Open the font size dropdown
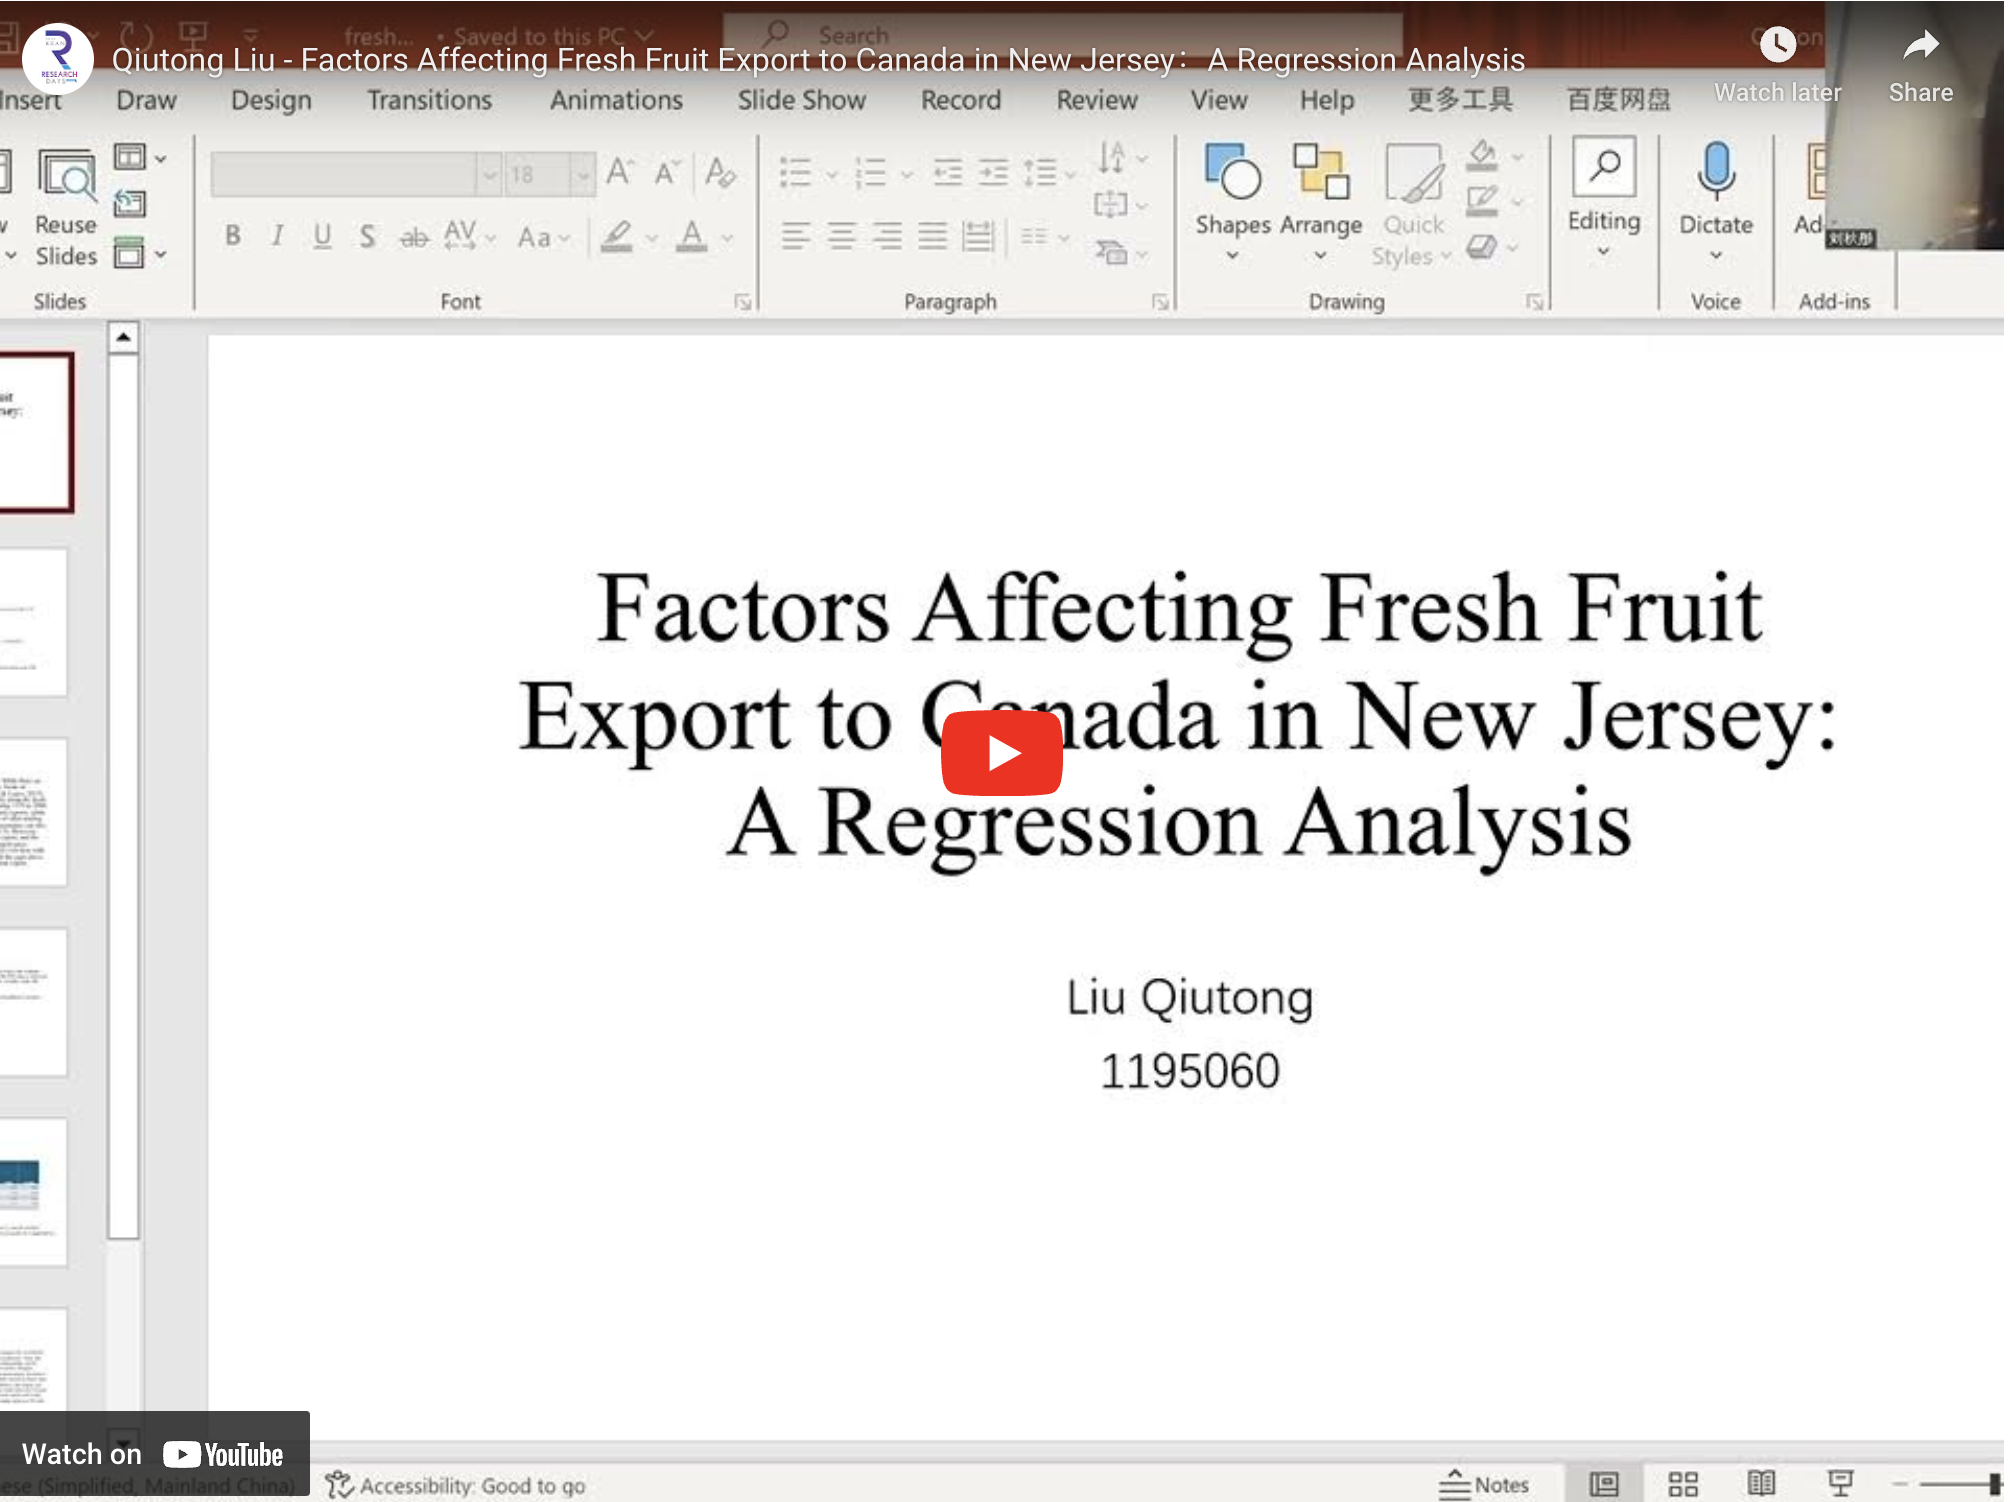This screenshot has width=2010, height=1502. pos(582,175)
